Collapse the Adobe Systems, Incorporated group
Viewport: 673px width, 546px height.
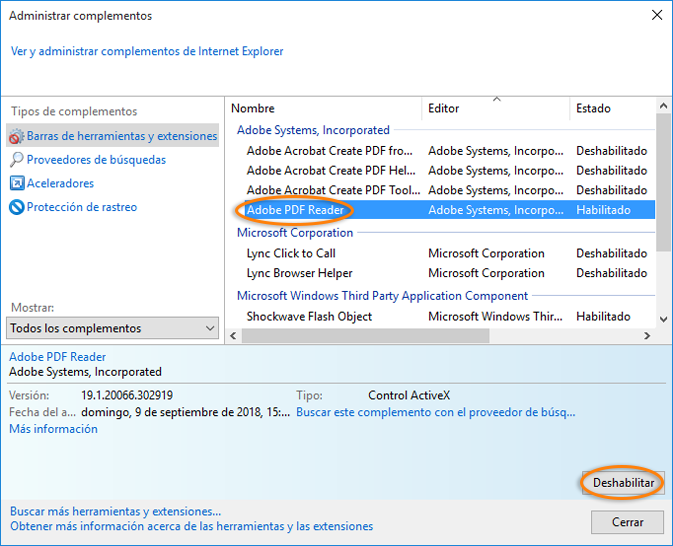313,130
